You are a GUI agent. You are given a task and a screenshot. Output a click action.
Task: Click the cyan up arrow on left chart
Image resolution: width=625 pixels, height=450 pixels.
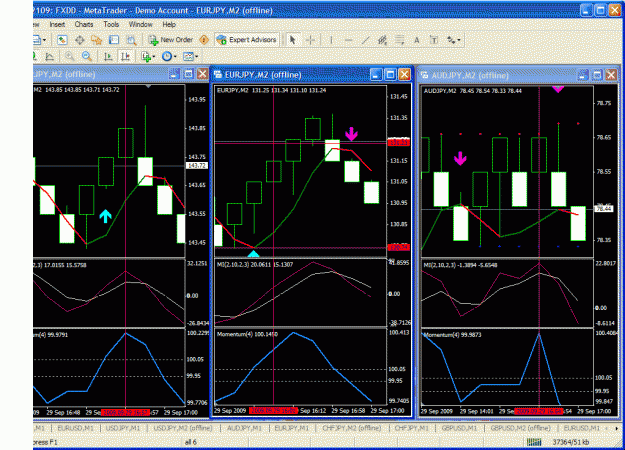105,216
